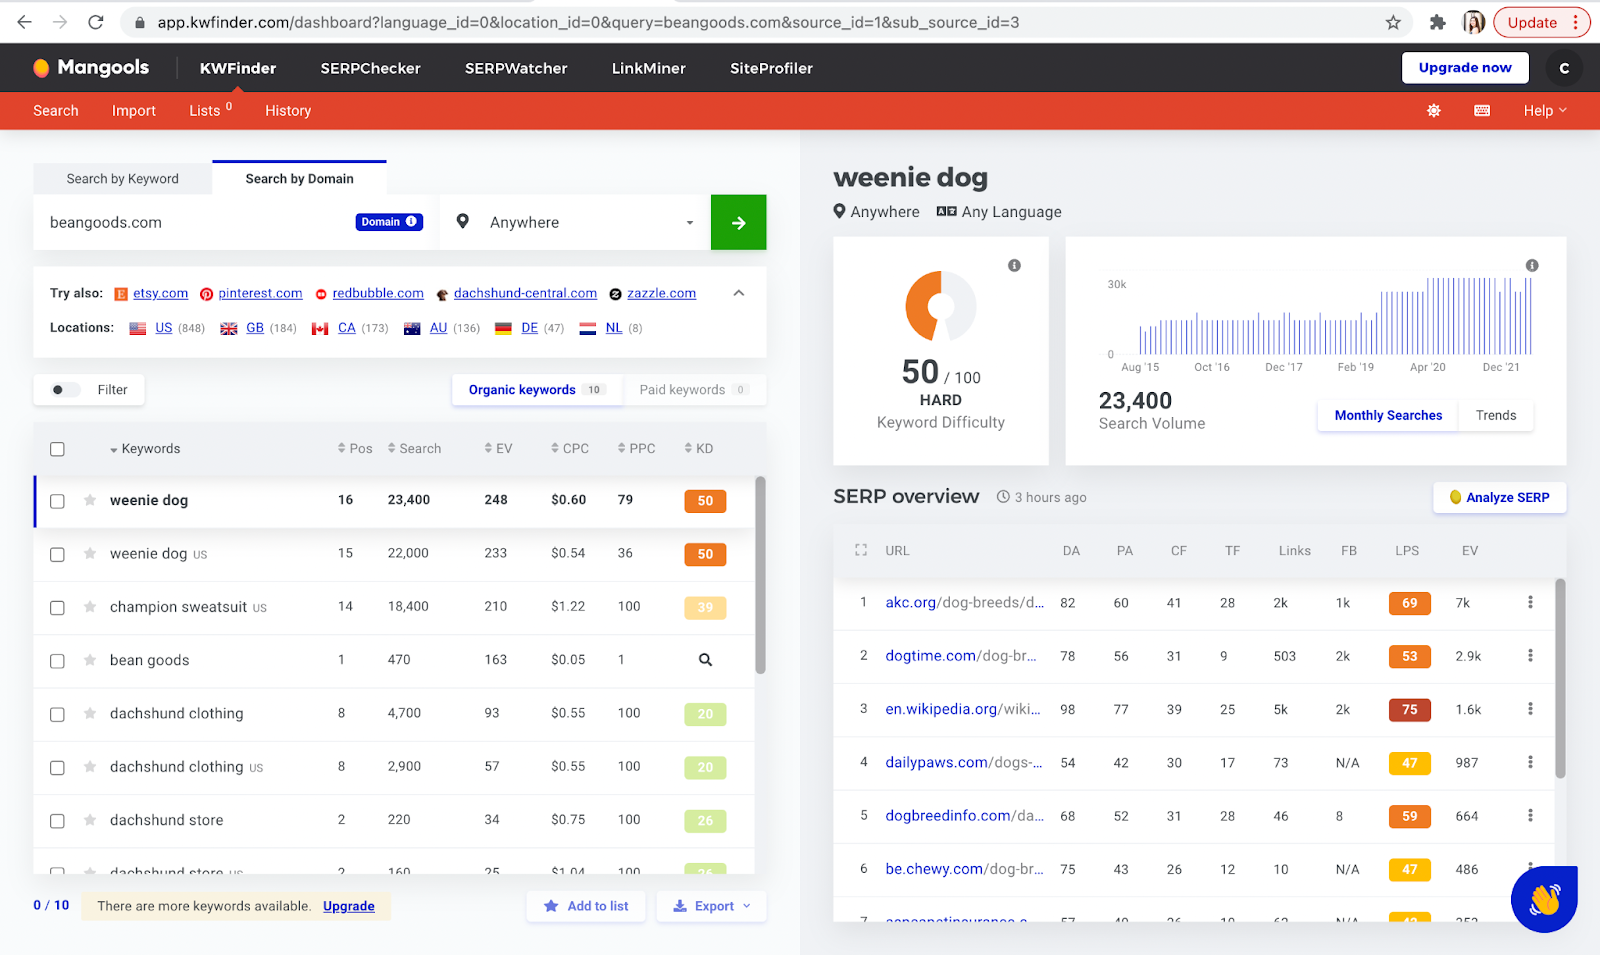Show the Trends chart tab
The image size is (1600, 955).
click(x=1496, y=415)
